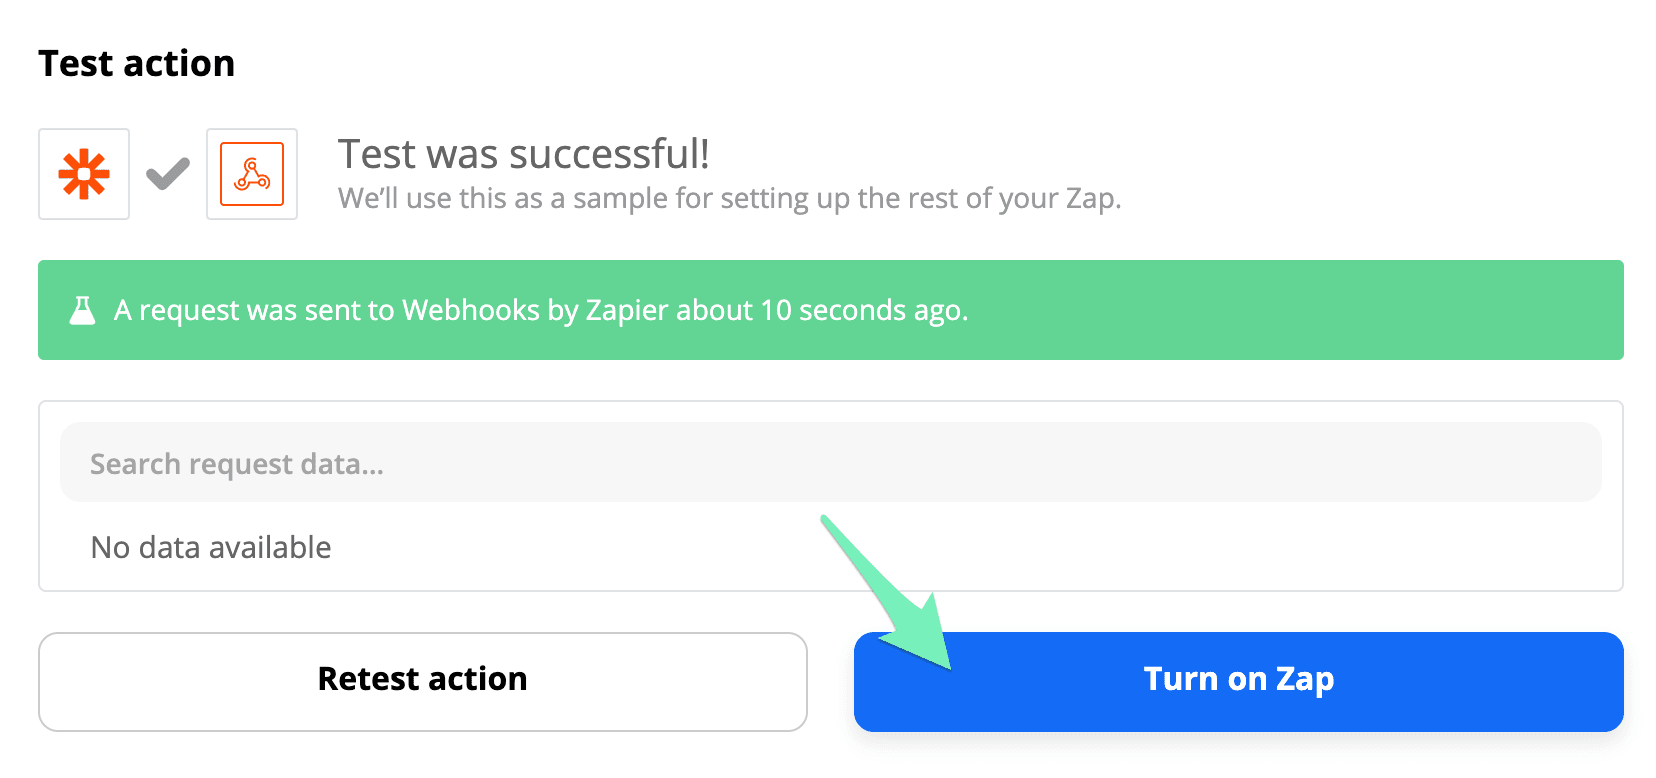
Task: Click the words "A request was sent"
Action: coord(205,310)
